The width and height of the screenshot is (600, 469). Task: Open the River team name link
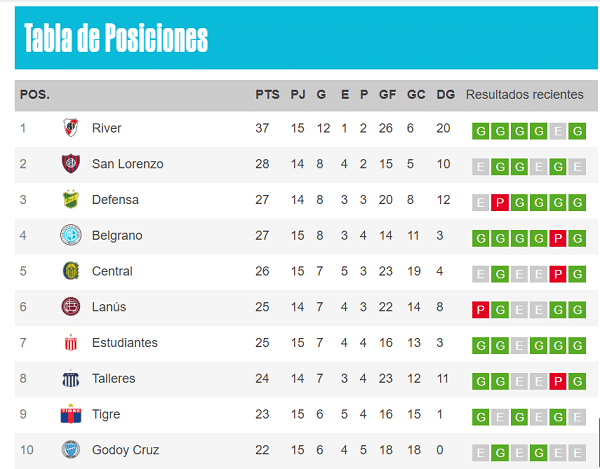coord(106,128)
